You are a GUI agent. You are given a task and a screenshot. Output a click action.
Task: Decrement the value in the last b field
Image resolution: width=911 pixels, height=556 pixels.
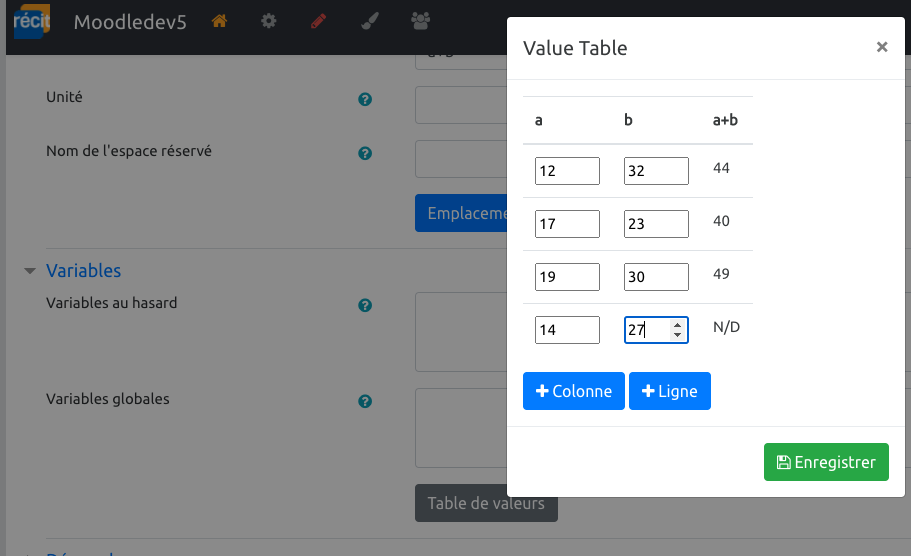coord(678,335)
